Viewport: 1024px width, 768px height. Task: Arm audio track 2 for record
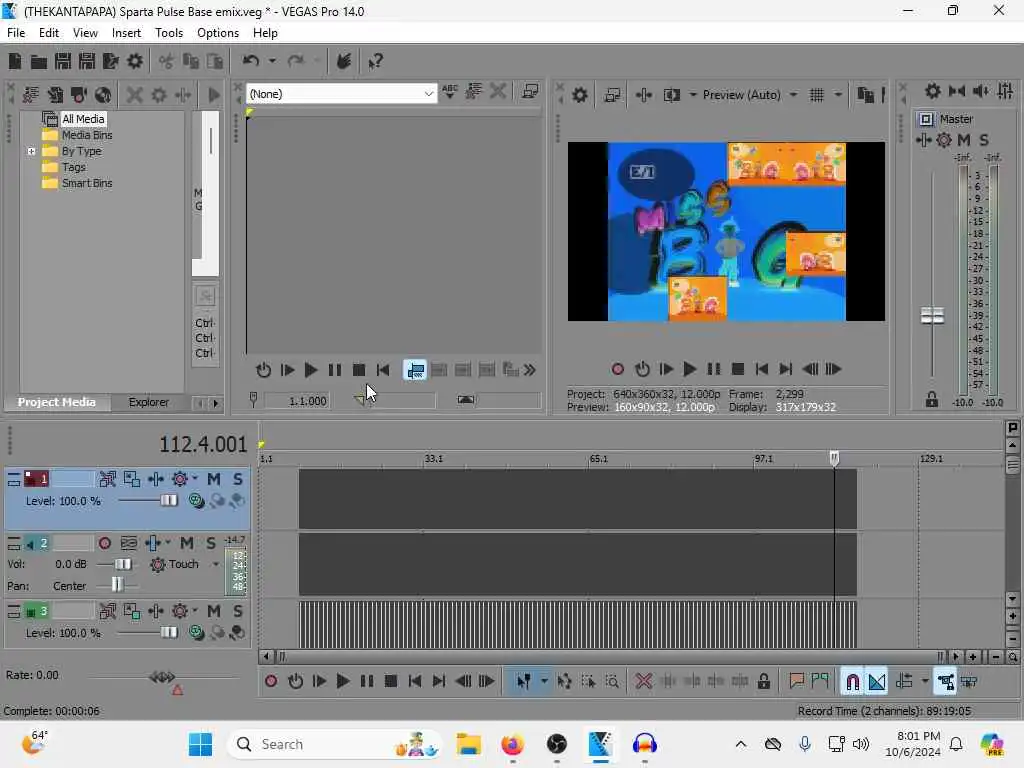point(104,543)
